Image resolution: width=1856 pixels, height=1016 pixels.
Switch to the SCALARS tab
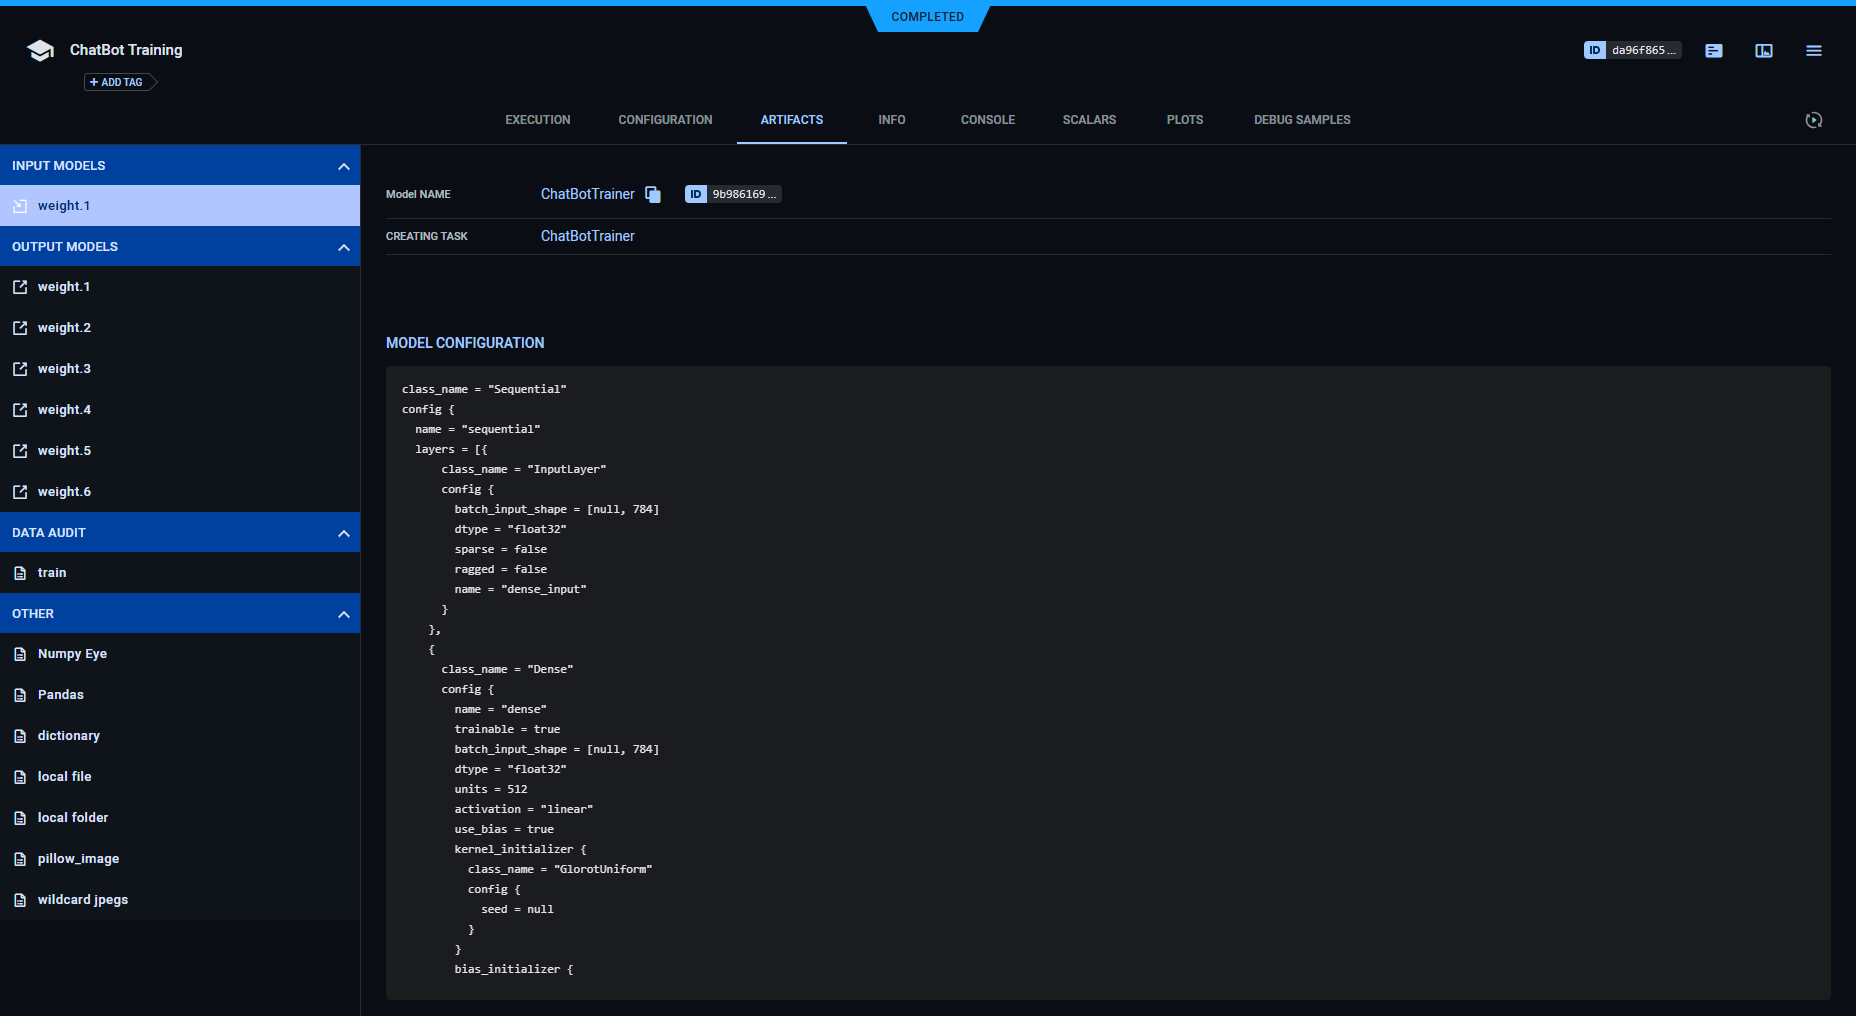coord(1089,119)
